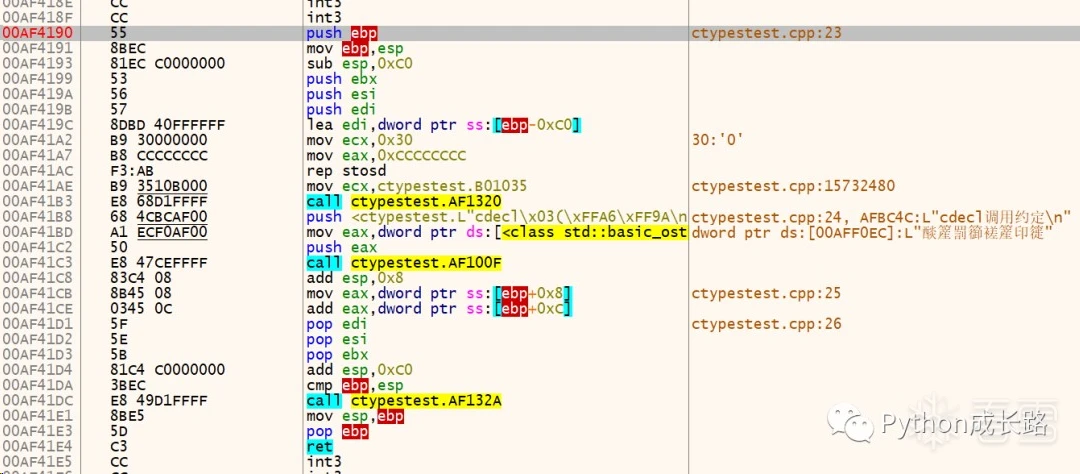Click the comment 'ctypestest.cpp:23'

(x=767, y=33)
